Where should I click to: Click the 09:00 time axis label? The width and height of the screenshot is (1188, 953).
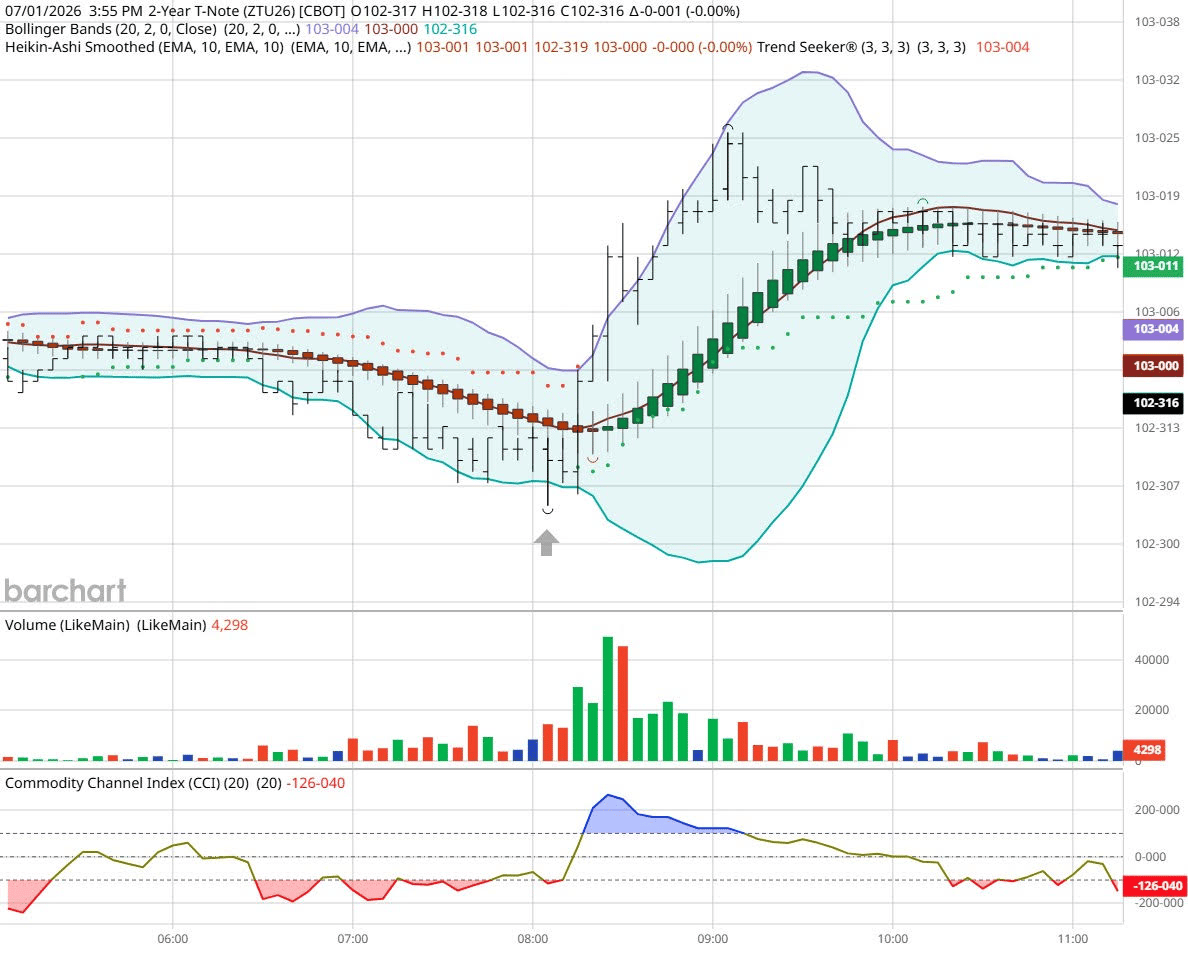[713, 939]
